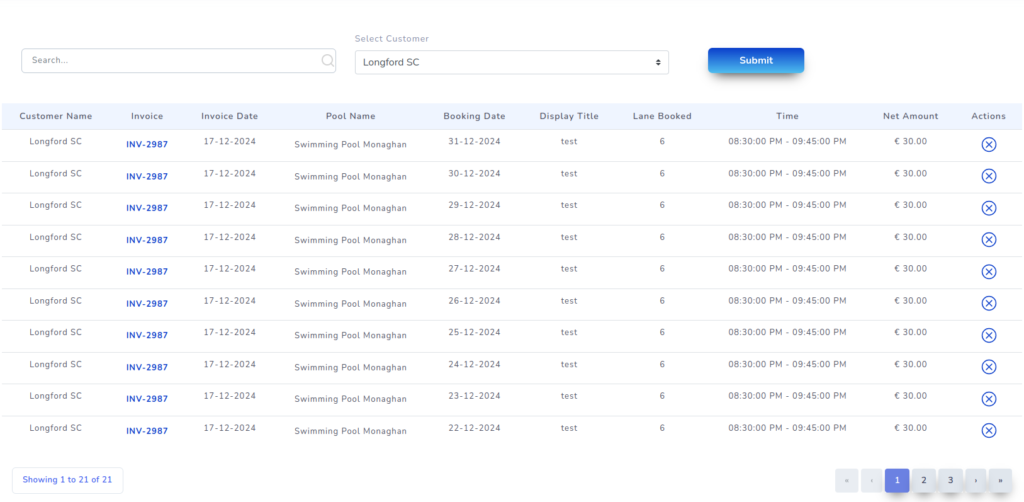Click cancel icon for 29-12-2024 booking
Screen dimensions: 1024x502
click(x=988, y=208)
